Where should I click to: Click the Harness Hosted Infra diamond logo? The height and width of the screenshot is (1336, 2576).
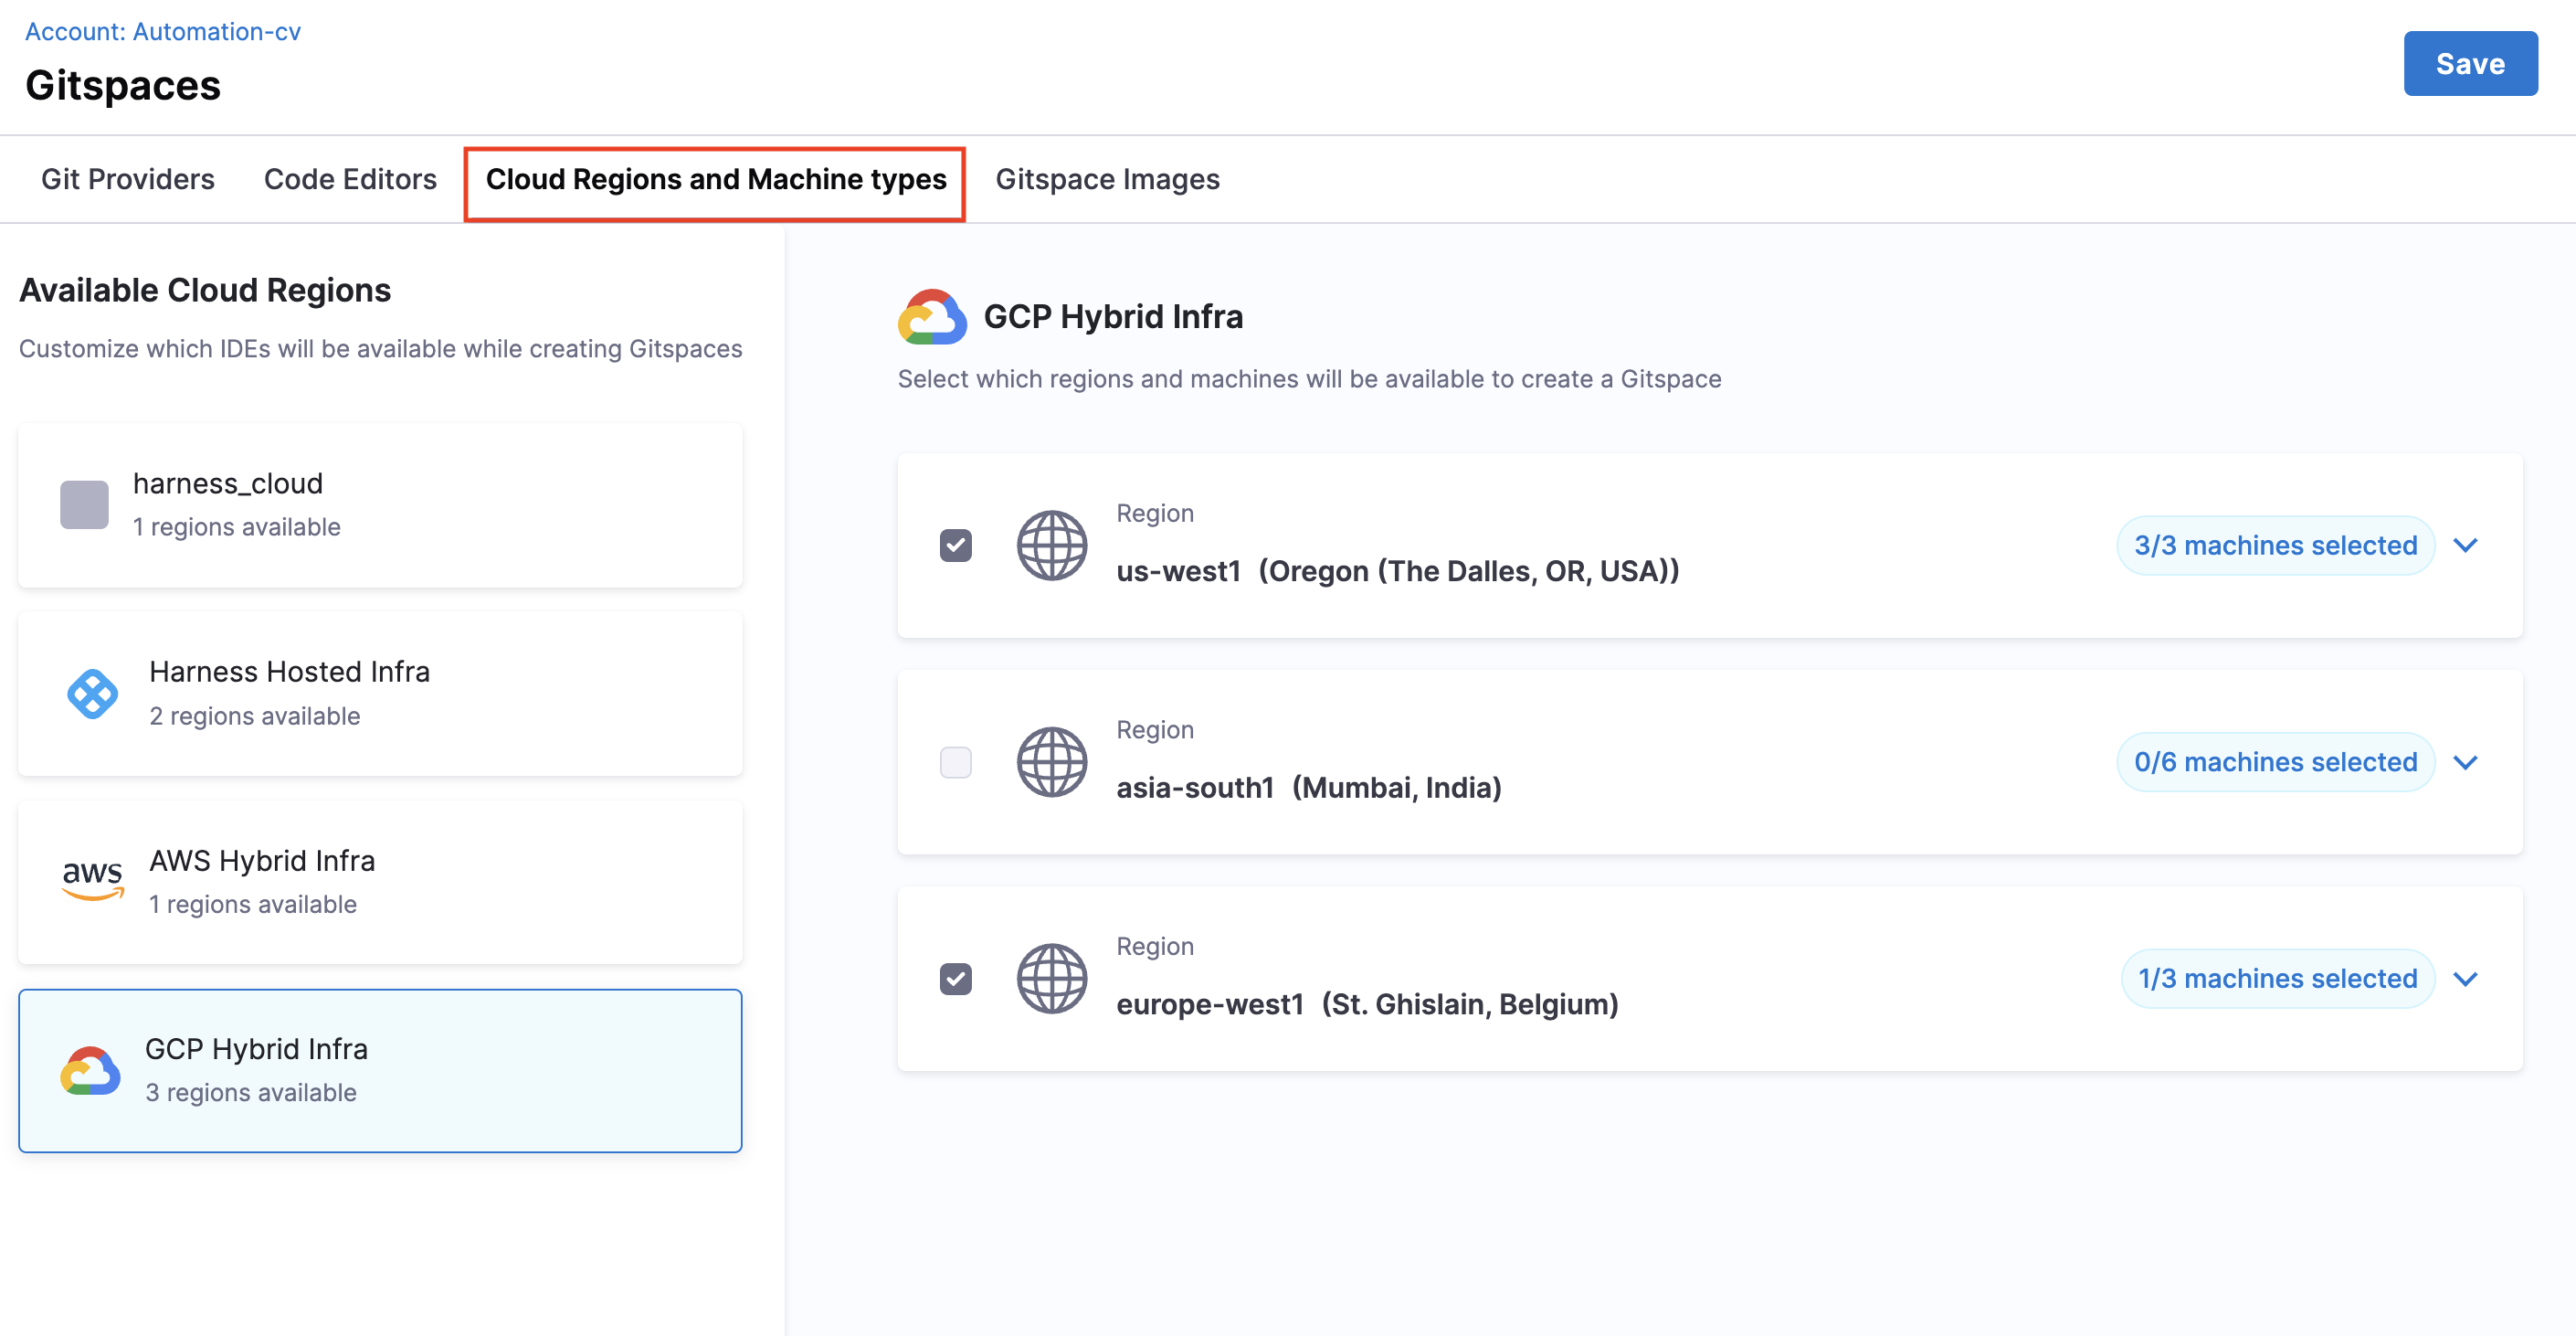coord(92,693)
